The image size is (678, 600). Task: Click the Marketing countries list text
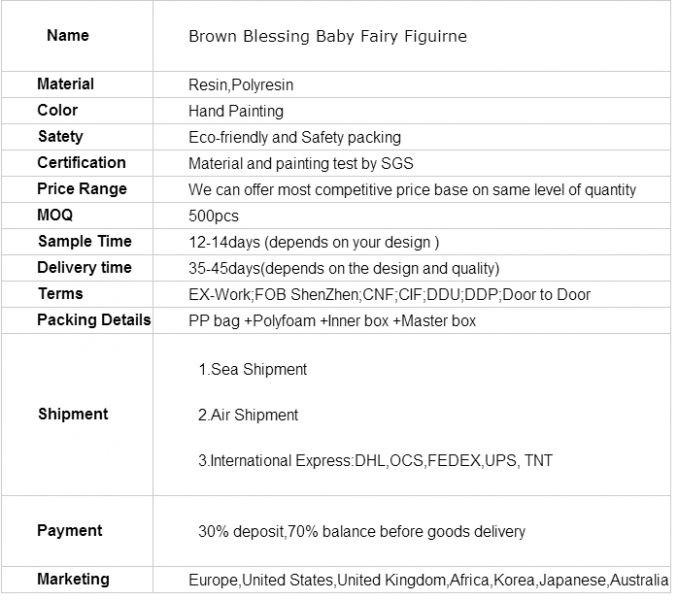(x=429, y=580)
